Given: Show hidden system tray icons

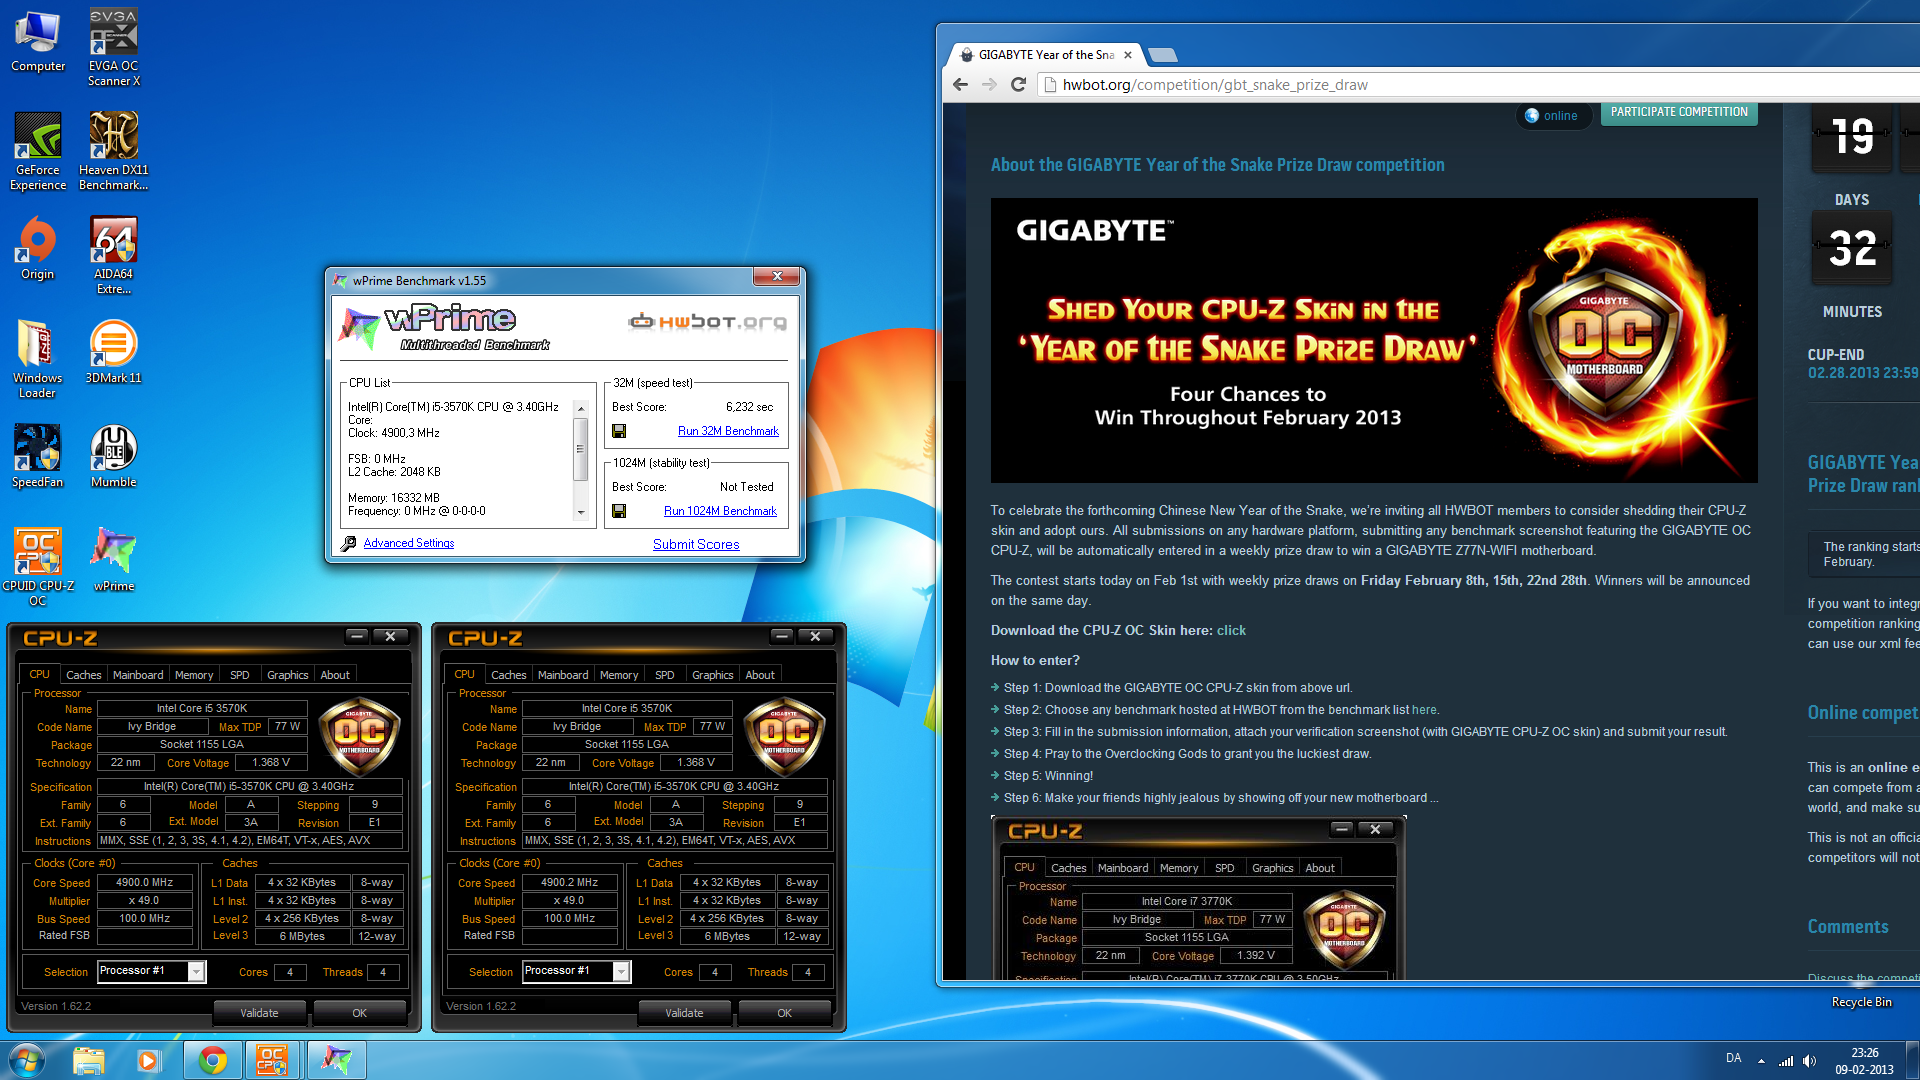Looking at the screenshot, I should [1761, 1061].
